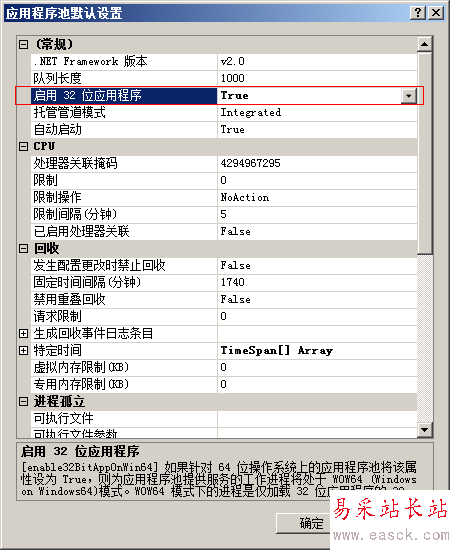Select the 队列长度 property
Screen dimensions: 450x550
tap(124, 78)
